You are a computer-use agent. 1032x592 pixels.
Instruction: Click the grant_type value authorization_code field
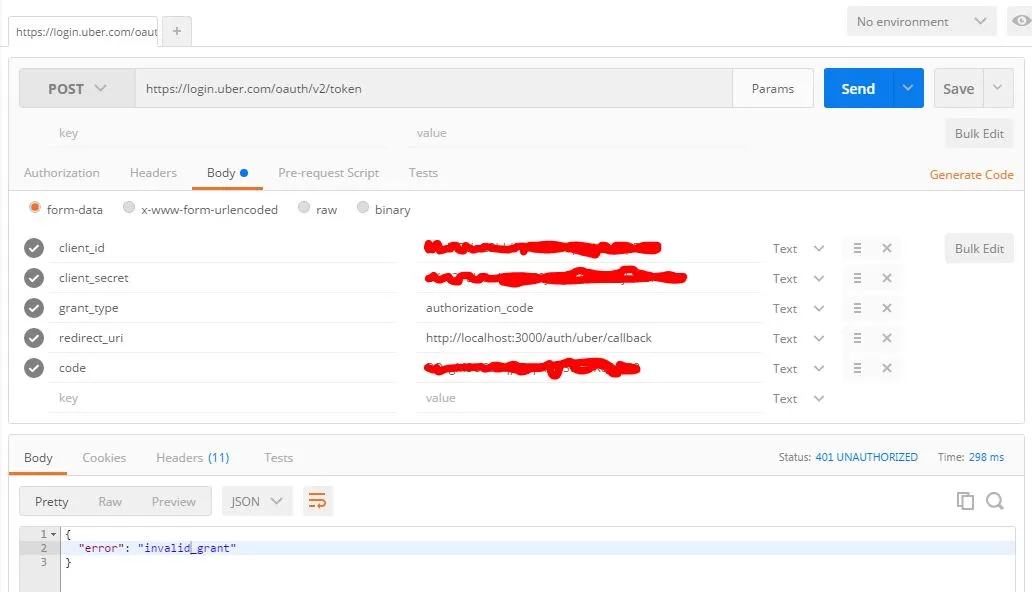(589, 308)
